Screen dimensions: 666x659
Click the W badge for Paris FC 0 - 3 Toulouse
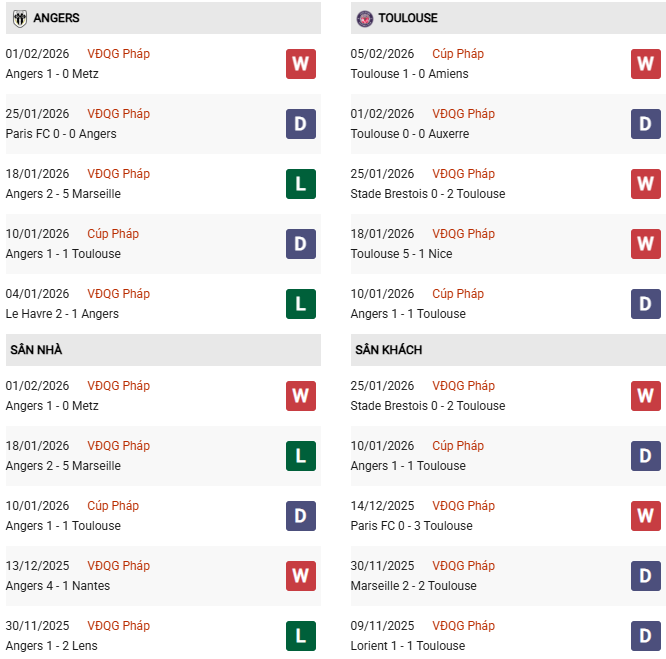coord(646,516)
